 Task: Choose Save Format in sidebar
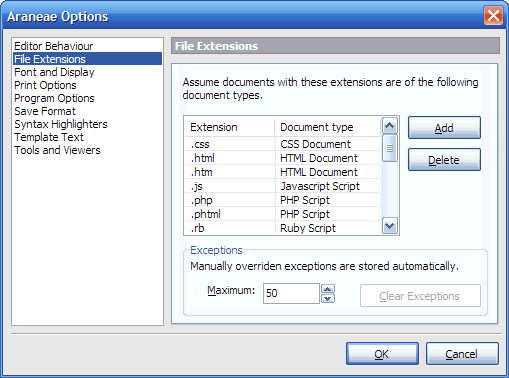tap(45, 111)
